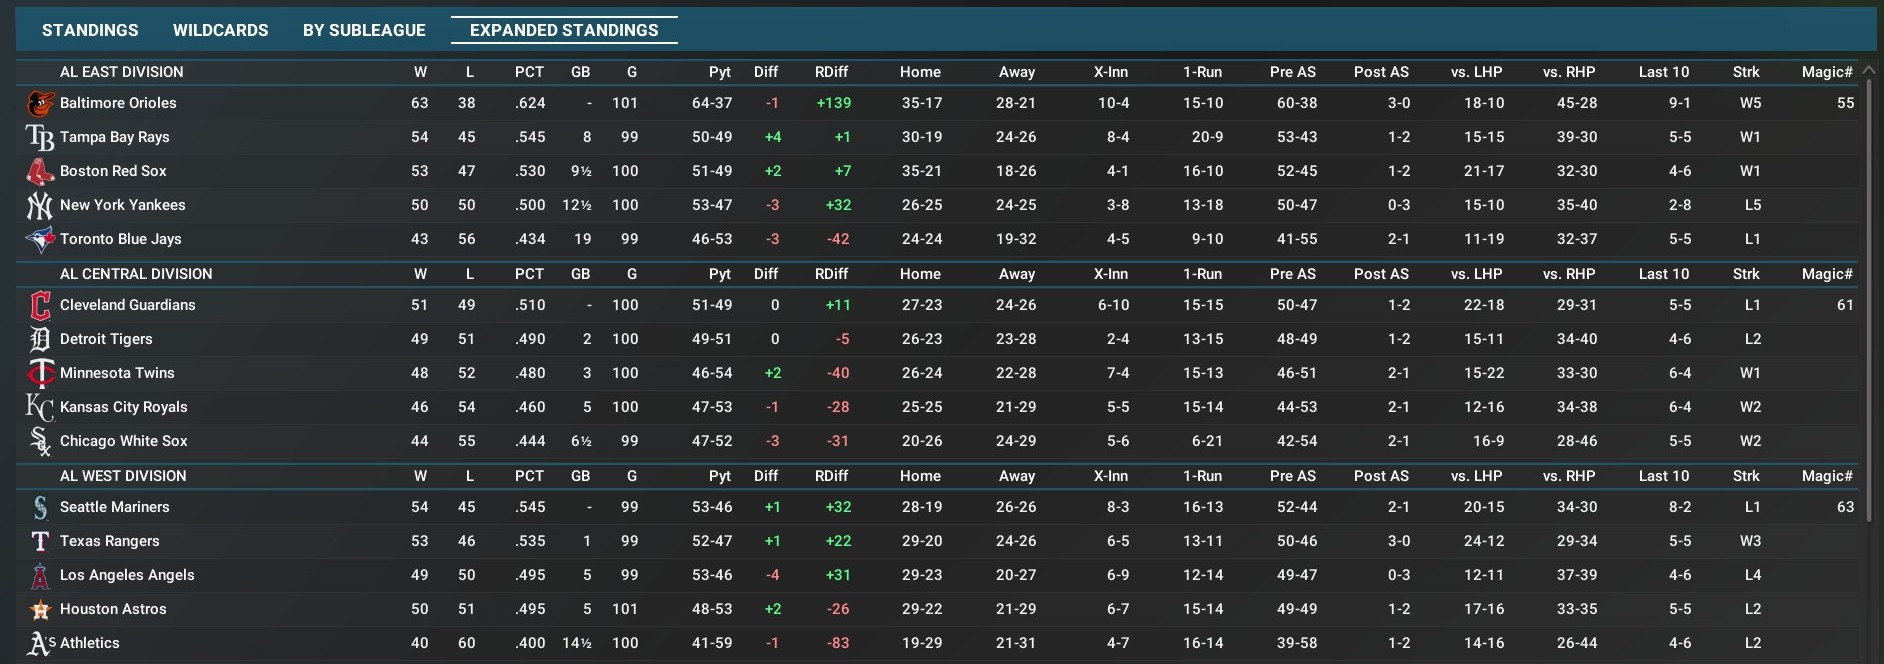The height and width of the screenshot is (664, 1884).
Task: Click the vertical scrollbar on the right
Action: coord(1867,300)
